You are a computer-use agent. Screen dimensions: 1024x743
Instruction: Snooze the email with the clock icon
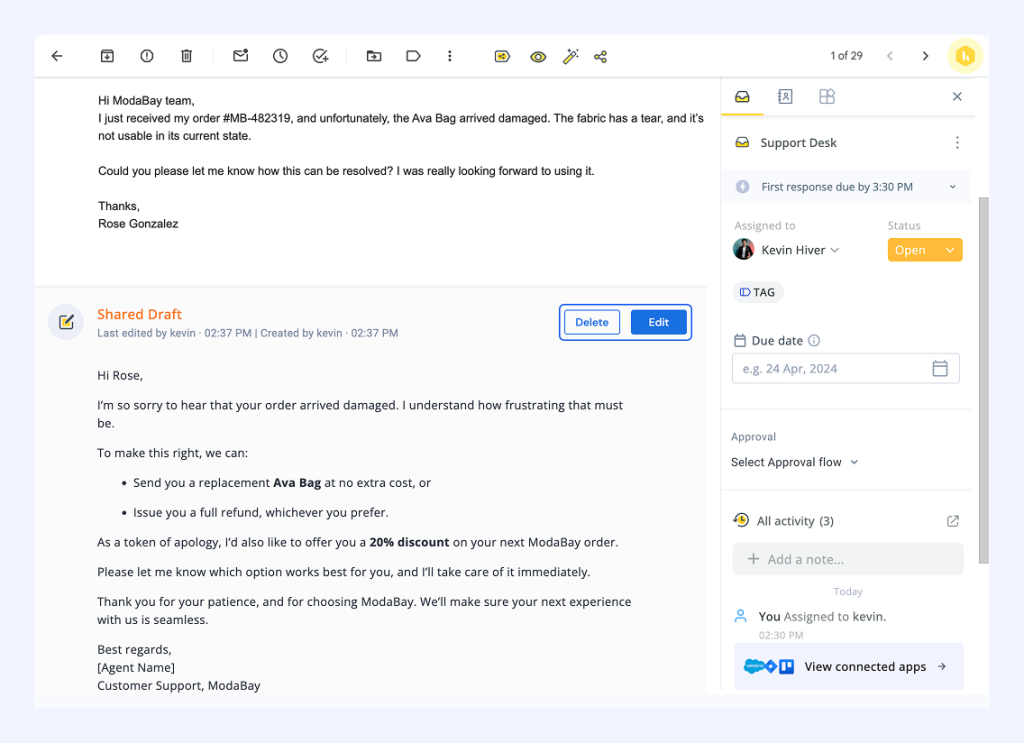(x=280, y=56)
